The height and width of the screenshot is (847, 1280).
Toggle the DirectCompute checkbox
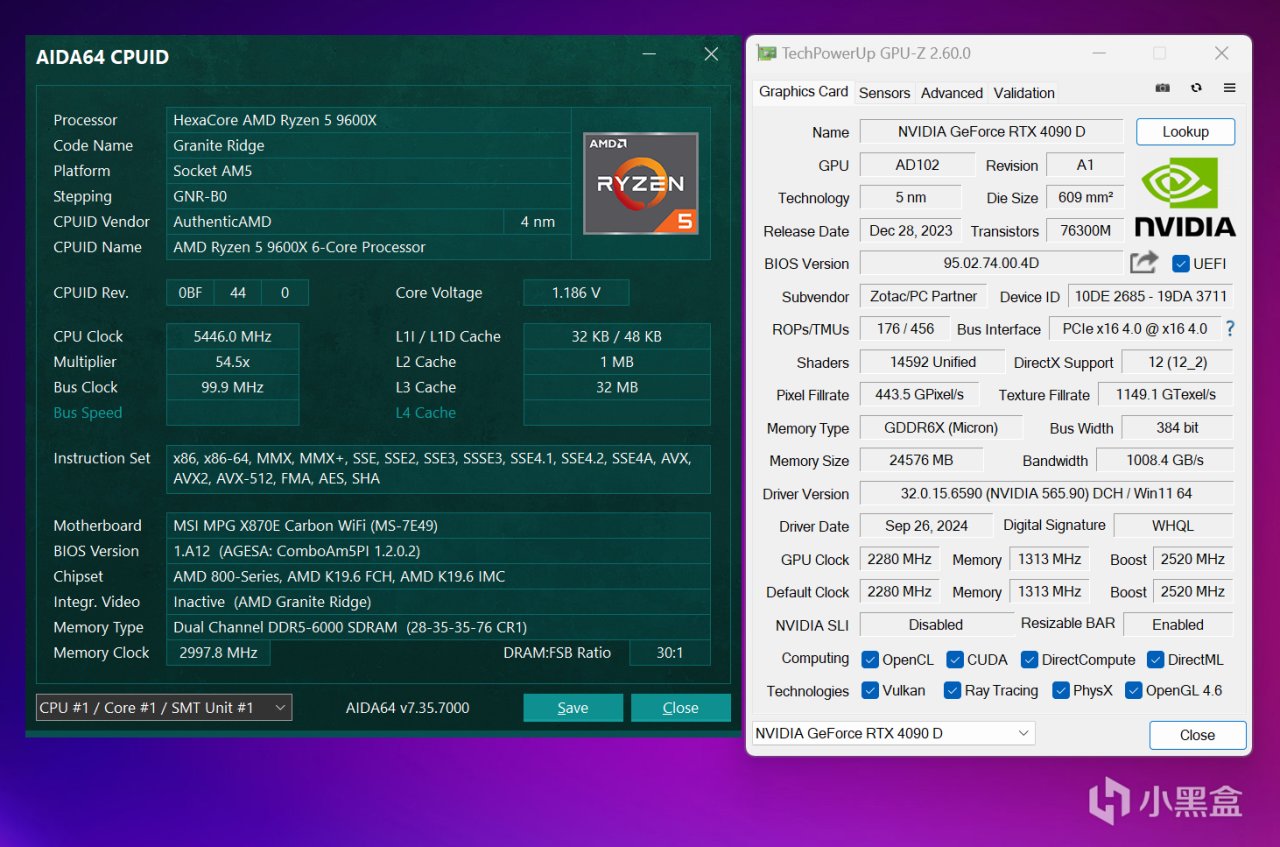tap(1029, 659)
